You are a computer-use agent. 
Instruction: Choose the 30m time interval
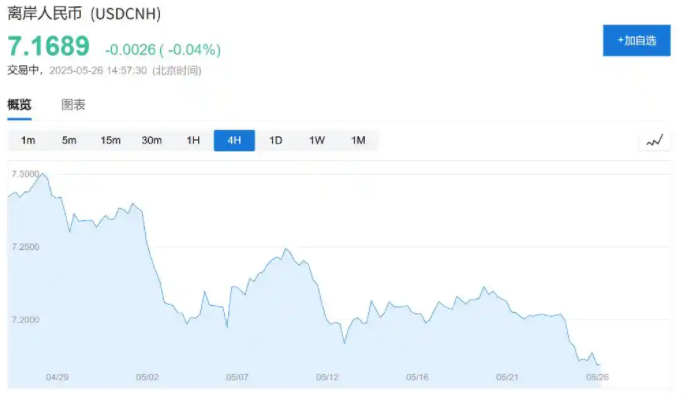(x=152, y=141)
